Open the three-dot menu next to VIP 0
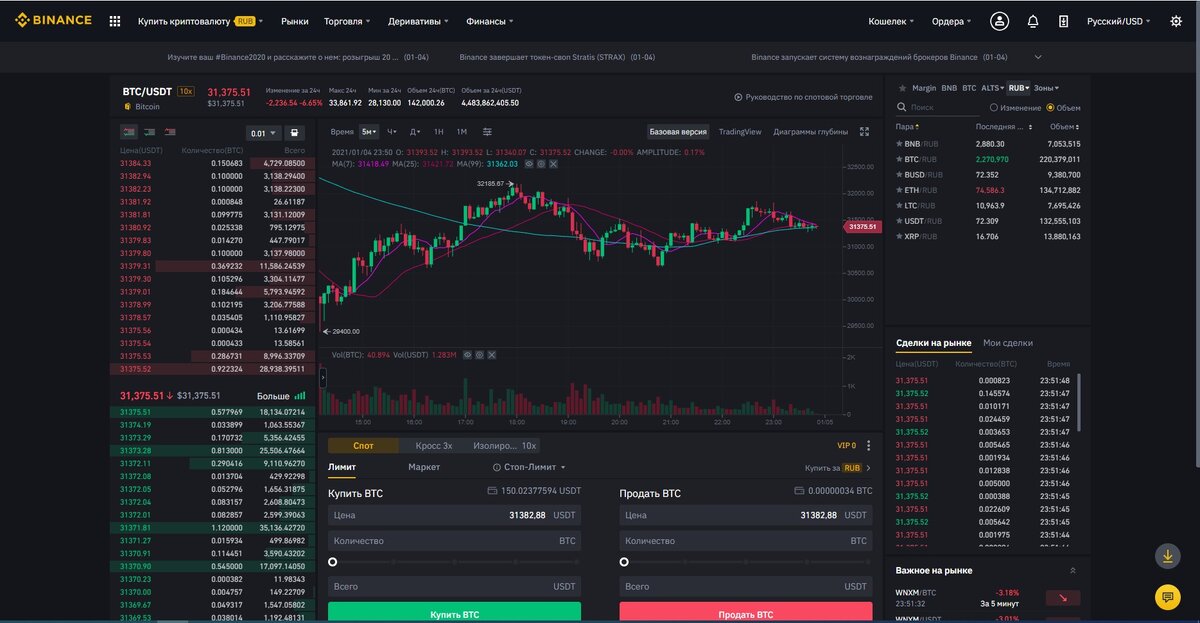 click(868, 446)
